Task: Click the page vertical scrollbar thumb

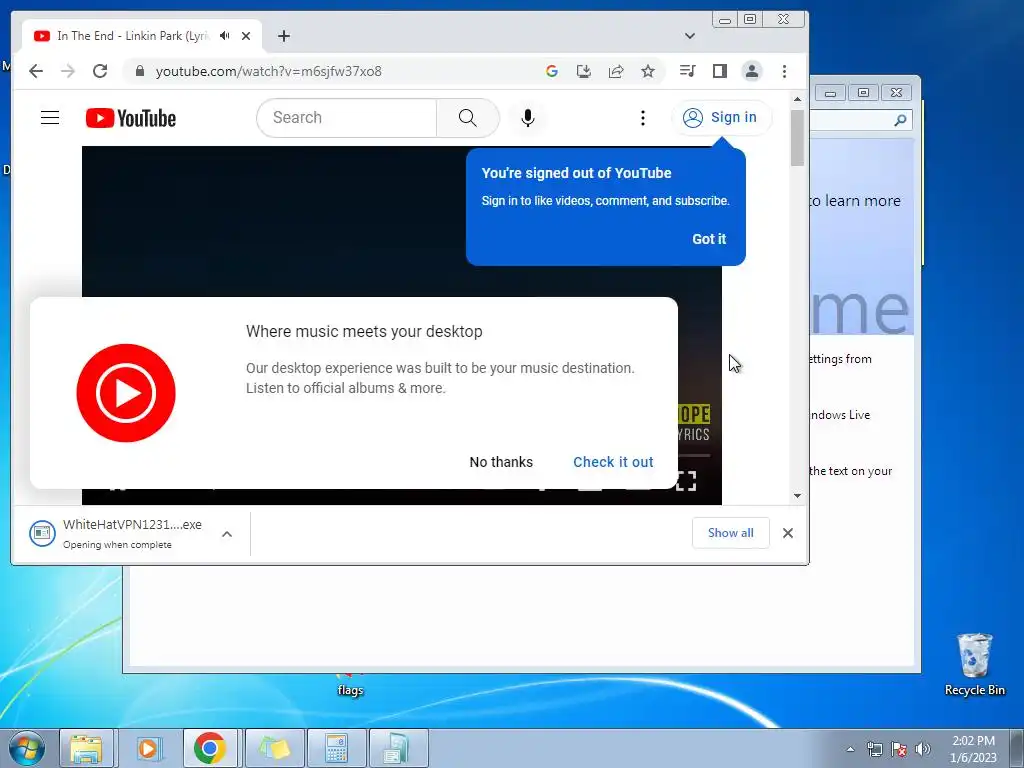Action: (x=797, y=138)
